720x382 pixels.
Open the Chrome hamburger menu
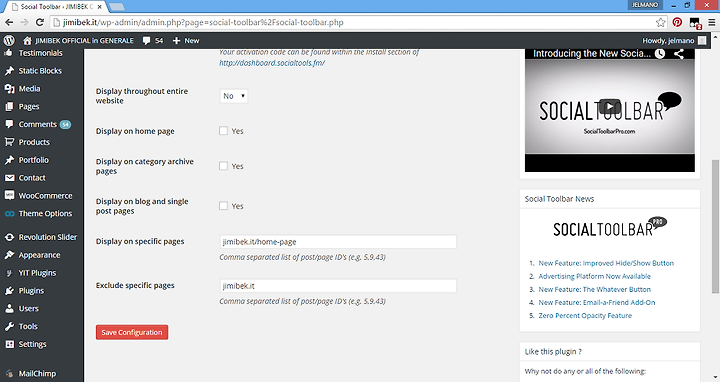point(711,22)
